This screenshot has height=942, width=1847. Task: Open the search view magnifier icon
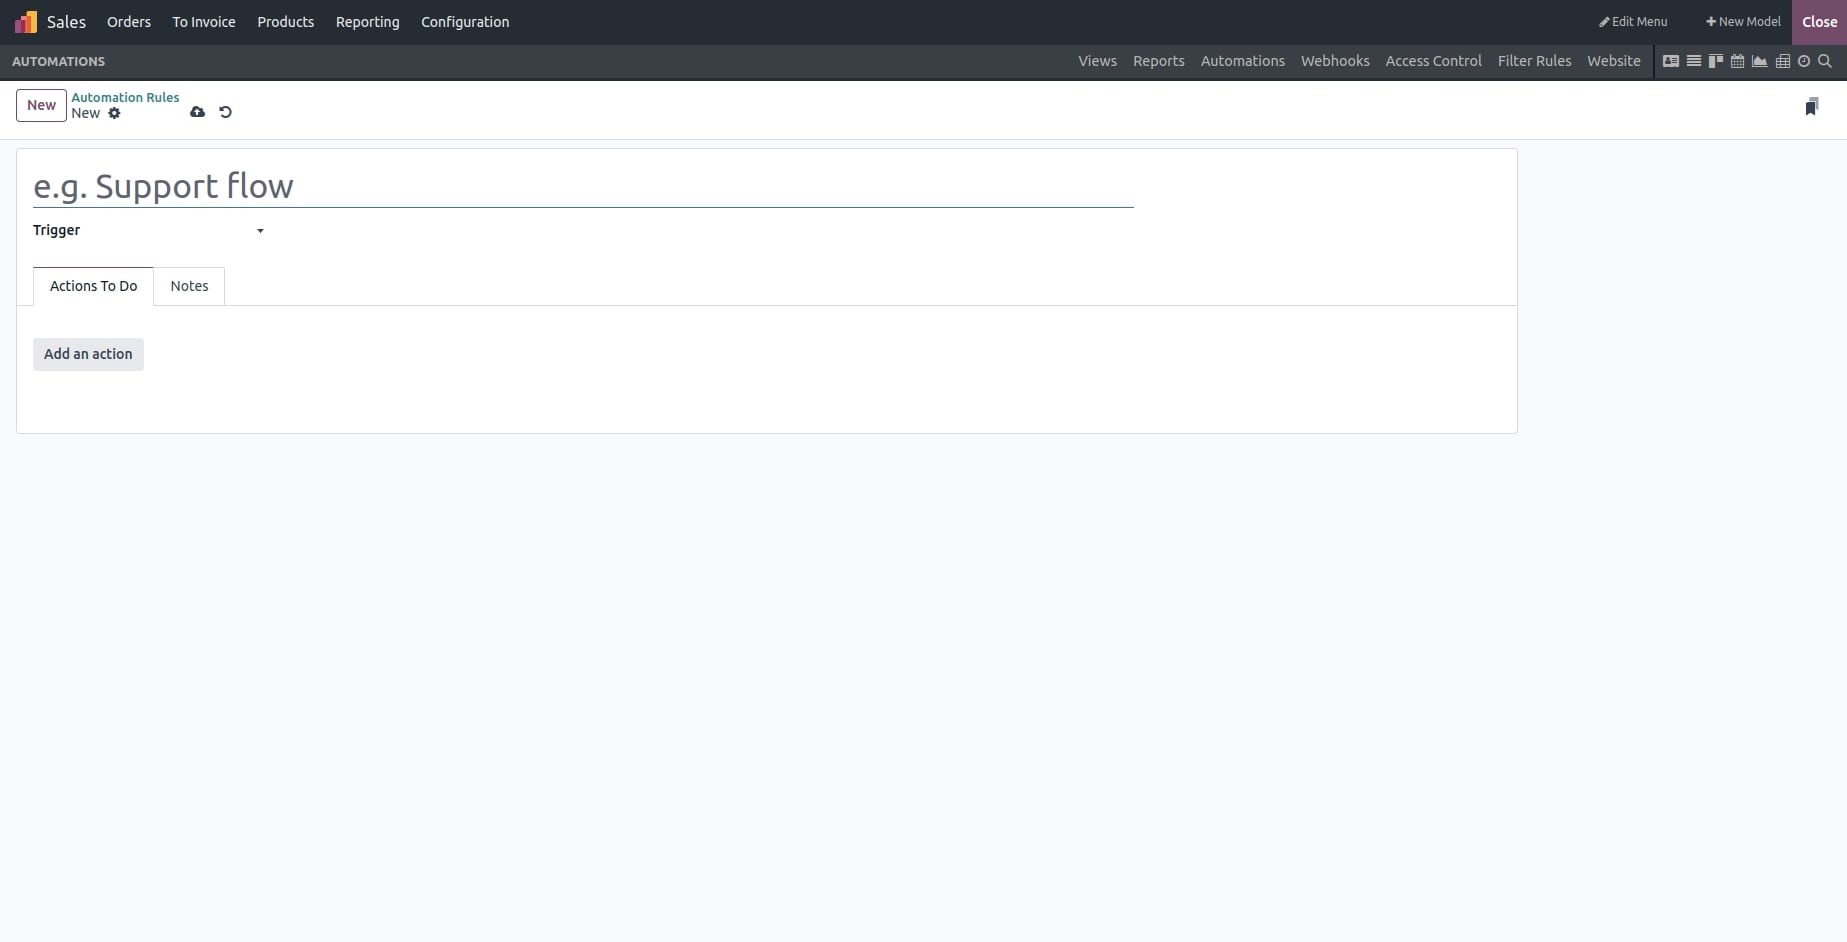coord(1825,61)
